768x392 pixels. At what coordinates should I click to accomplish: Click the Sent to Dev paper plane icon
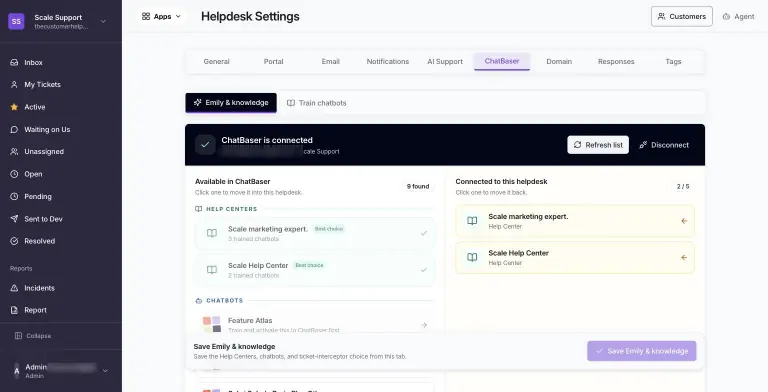(14, 219)
